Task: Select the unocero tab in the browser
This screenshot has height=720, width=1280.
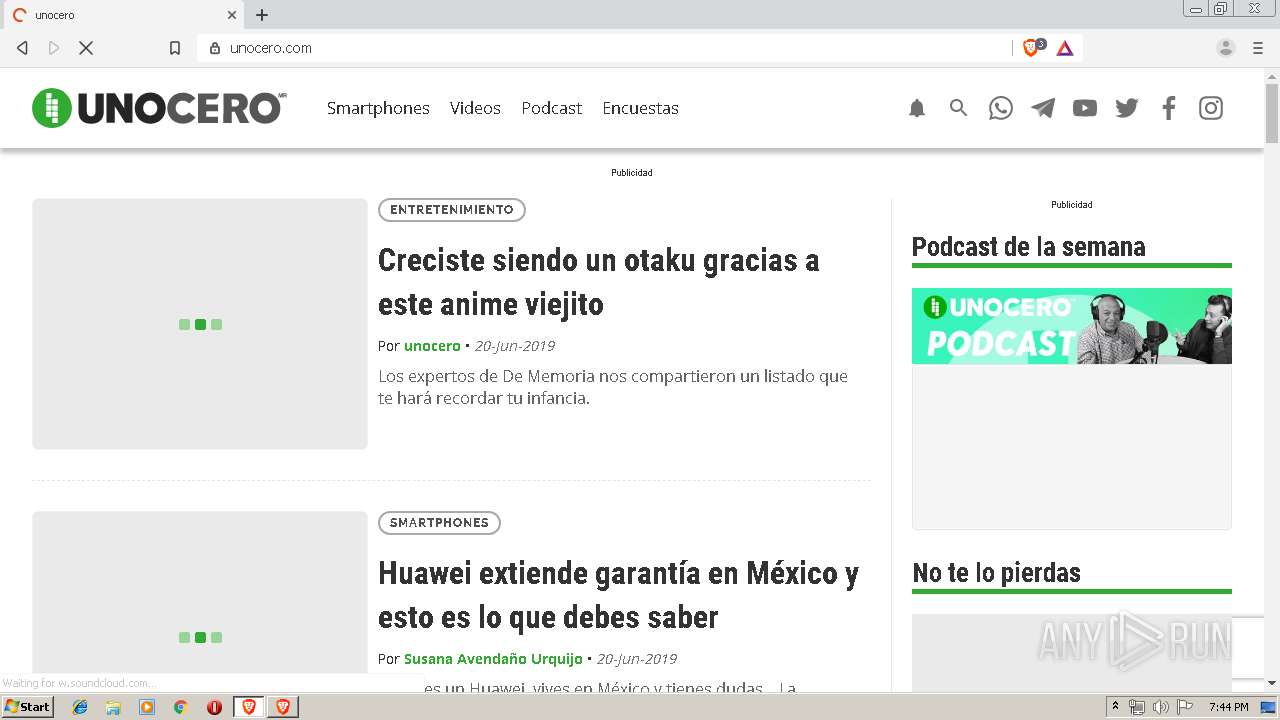Action: (122, 15)
